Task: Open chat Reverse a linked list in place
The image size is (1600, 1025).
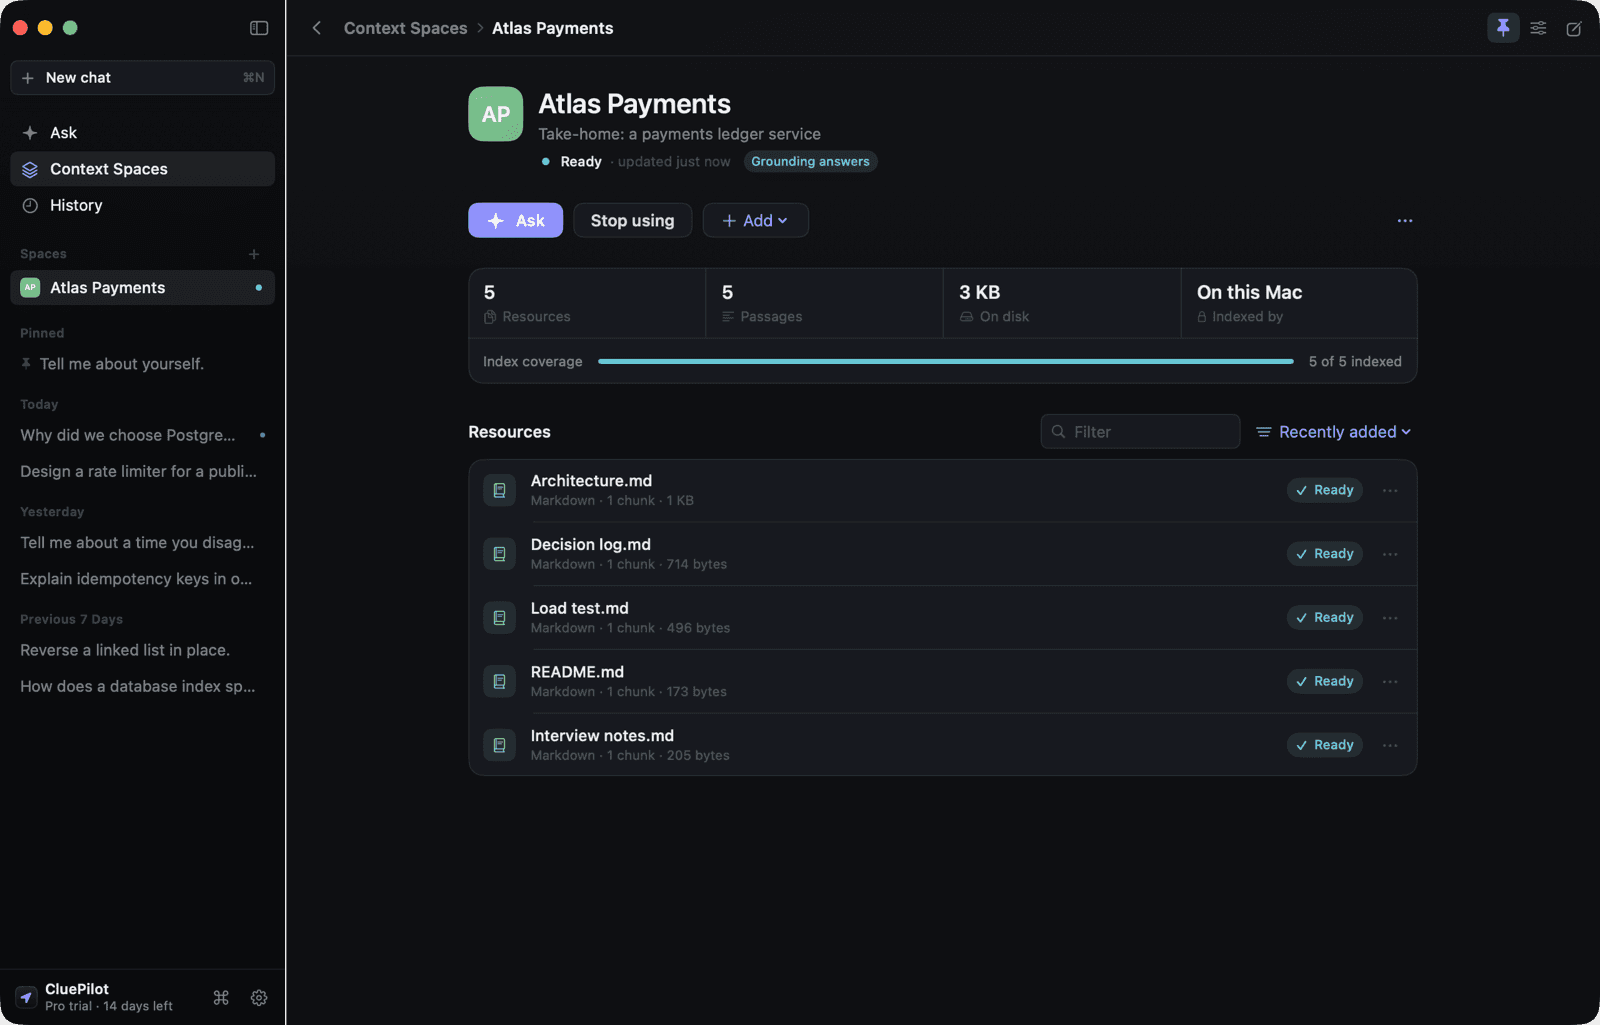Action: tap(142, 650)
